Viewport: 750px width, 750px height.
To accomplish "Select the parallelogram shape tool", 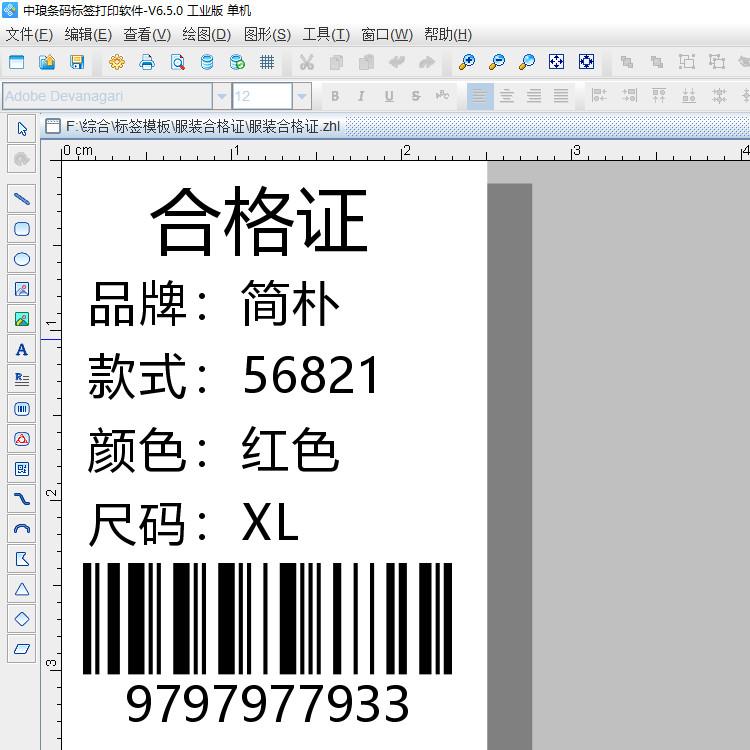I will [x=22, y=649].
